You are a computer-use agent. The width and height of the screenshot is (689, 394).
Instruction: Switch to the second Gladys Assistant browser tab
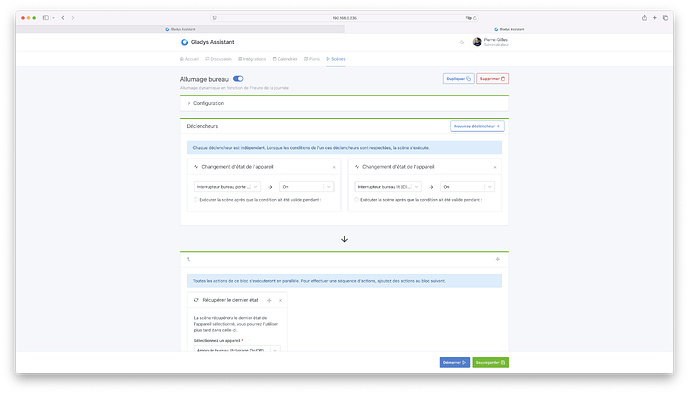509,29
